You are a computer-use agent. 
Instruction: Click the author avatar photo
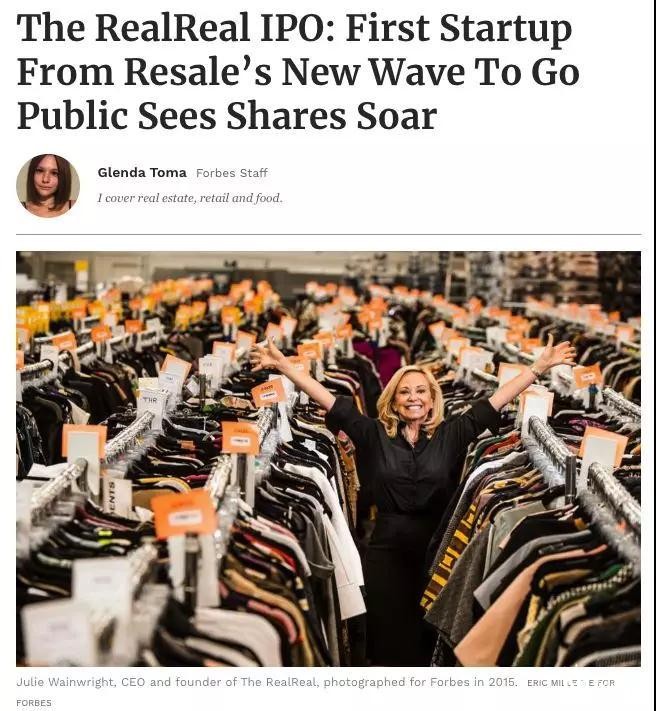[x=48, y=185]
